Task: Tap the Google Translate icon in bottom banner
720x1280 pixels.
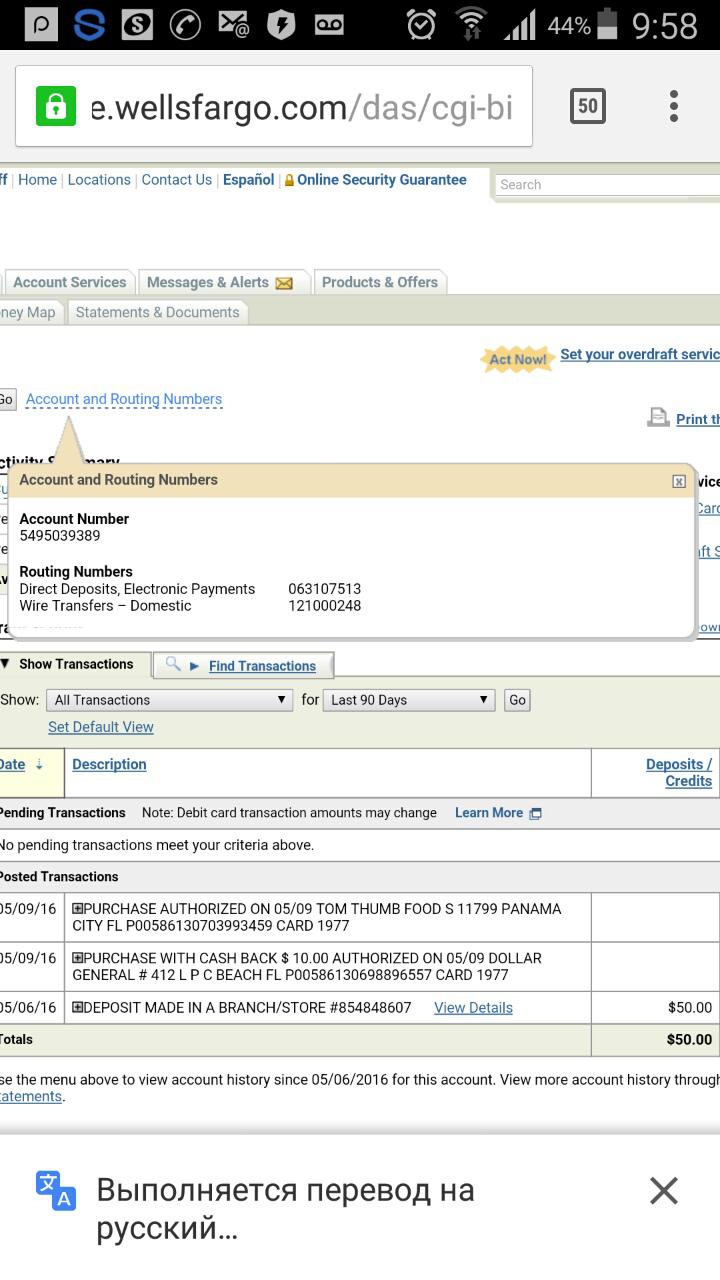Action: (x=56, y=1189)
